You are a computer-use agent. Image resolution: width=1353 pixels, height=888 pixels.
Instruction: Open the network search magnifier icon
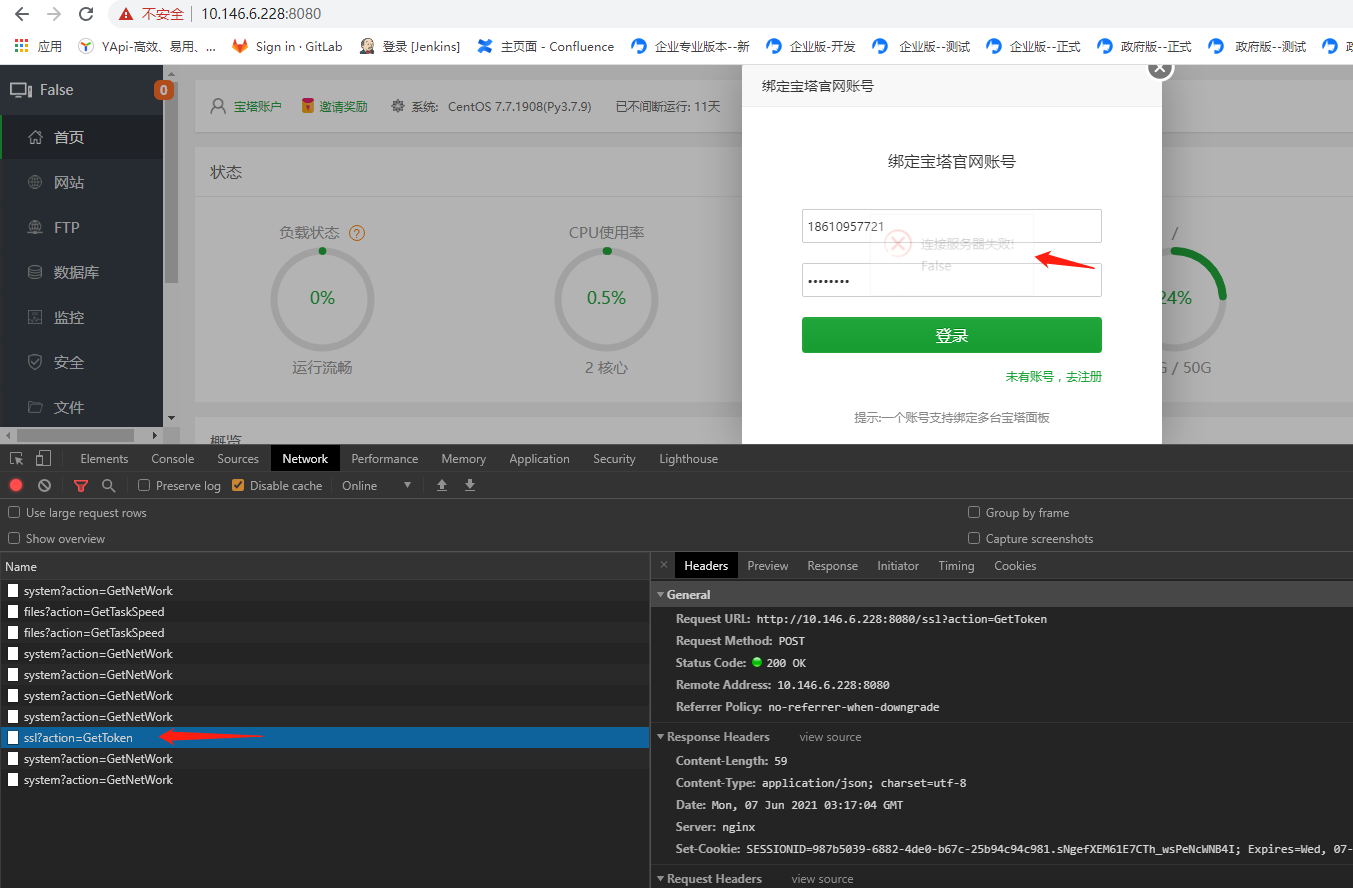click(108, 485)
